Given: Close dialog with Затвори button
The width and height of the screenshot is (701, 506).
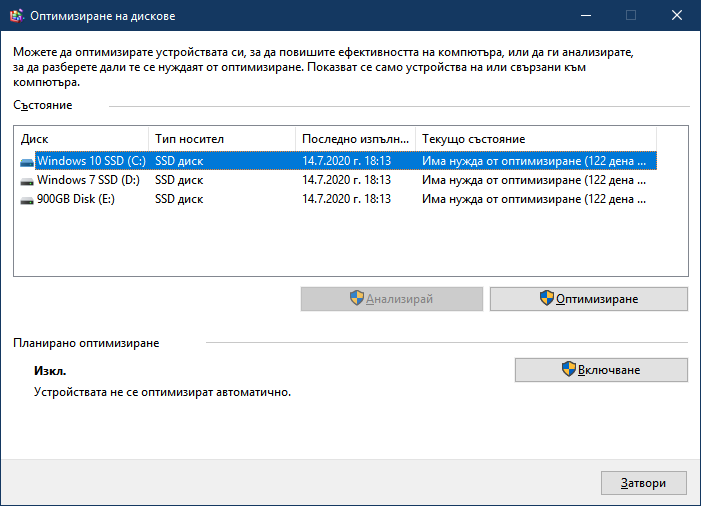Looking at the screenshot, I should 643,483.
